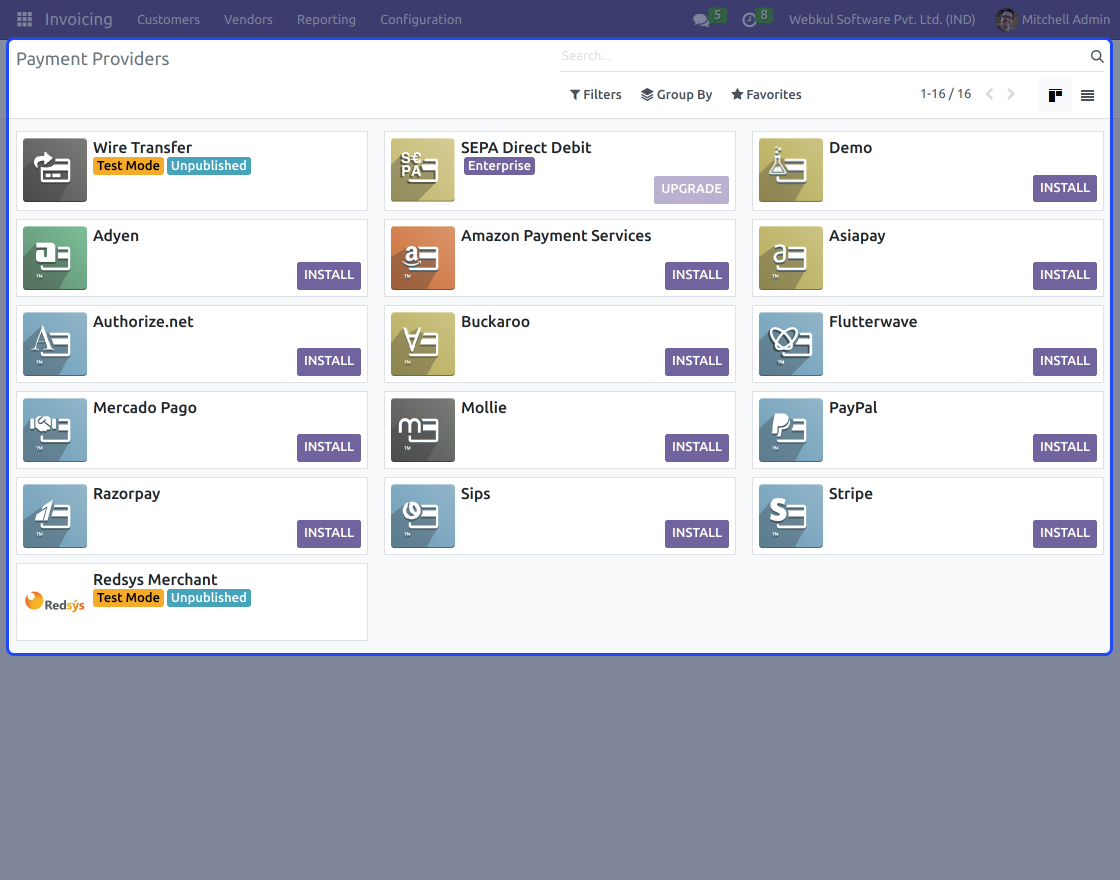Install the PayPal provider

pyautogui.click(x=1064, y=447)
